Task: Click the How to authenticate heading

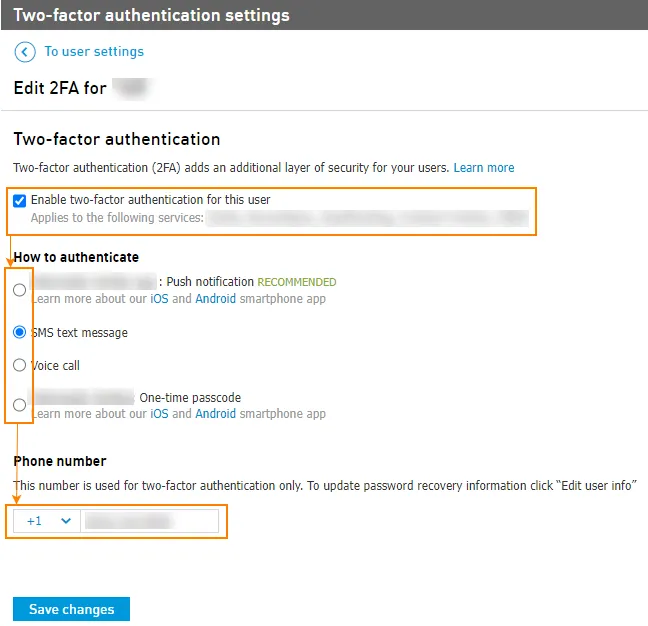Action: click(x=76, y=257)
